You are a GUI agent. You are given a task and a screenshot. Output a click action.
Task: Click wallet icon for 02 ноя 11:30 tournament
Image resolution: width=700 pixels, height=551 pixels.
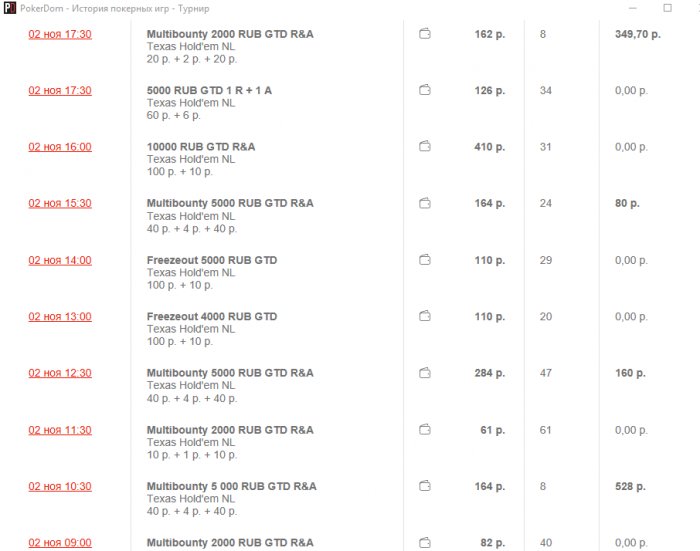tap(424, 430)
